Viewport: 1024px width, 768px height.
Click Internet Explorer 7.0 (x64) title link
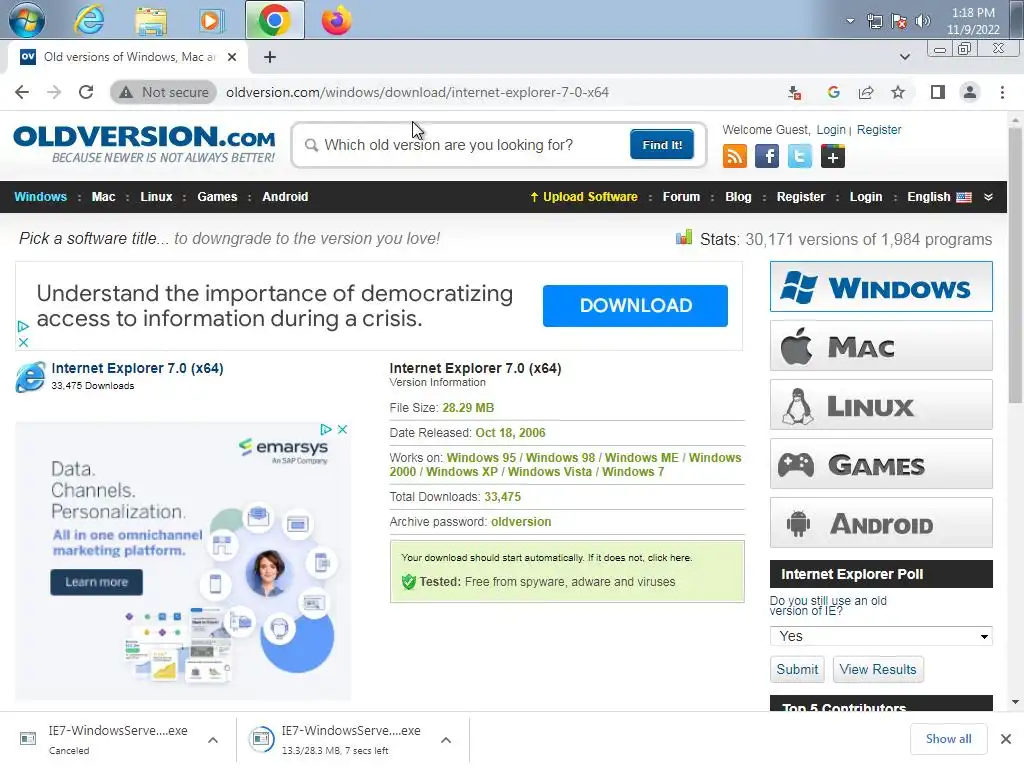[x=137, y=368]
